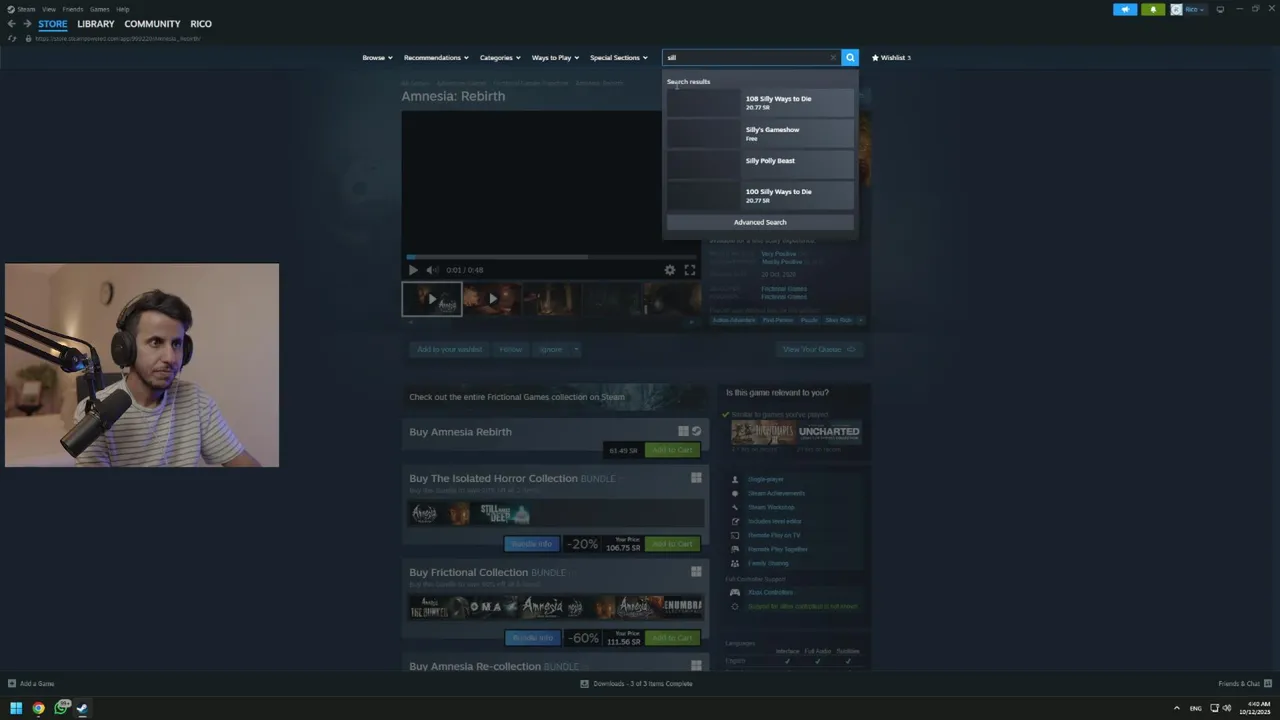Click Windows icon on Isolated Horror Collection
This screenshot has height=720, width=1280.
click(696, 478)
